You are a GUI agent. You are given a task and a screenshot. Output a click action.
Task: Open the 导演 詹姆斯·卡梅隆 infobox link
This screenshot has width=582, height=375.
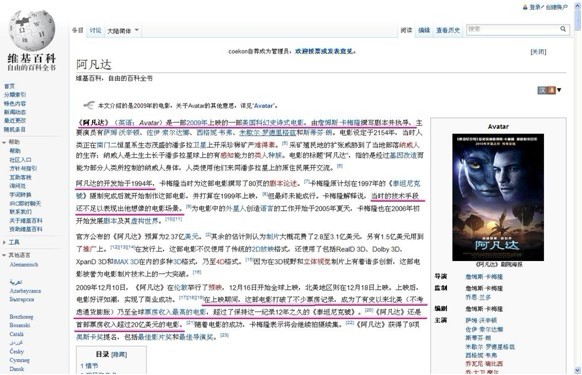[x=484, y=277]
